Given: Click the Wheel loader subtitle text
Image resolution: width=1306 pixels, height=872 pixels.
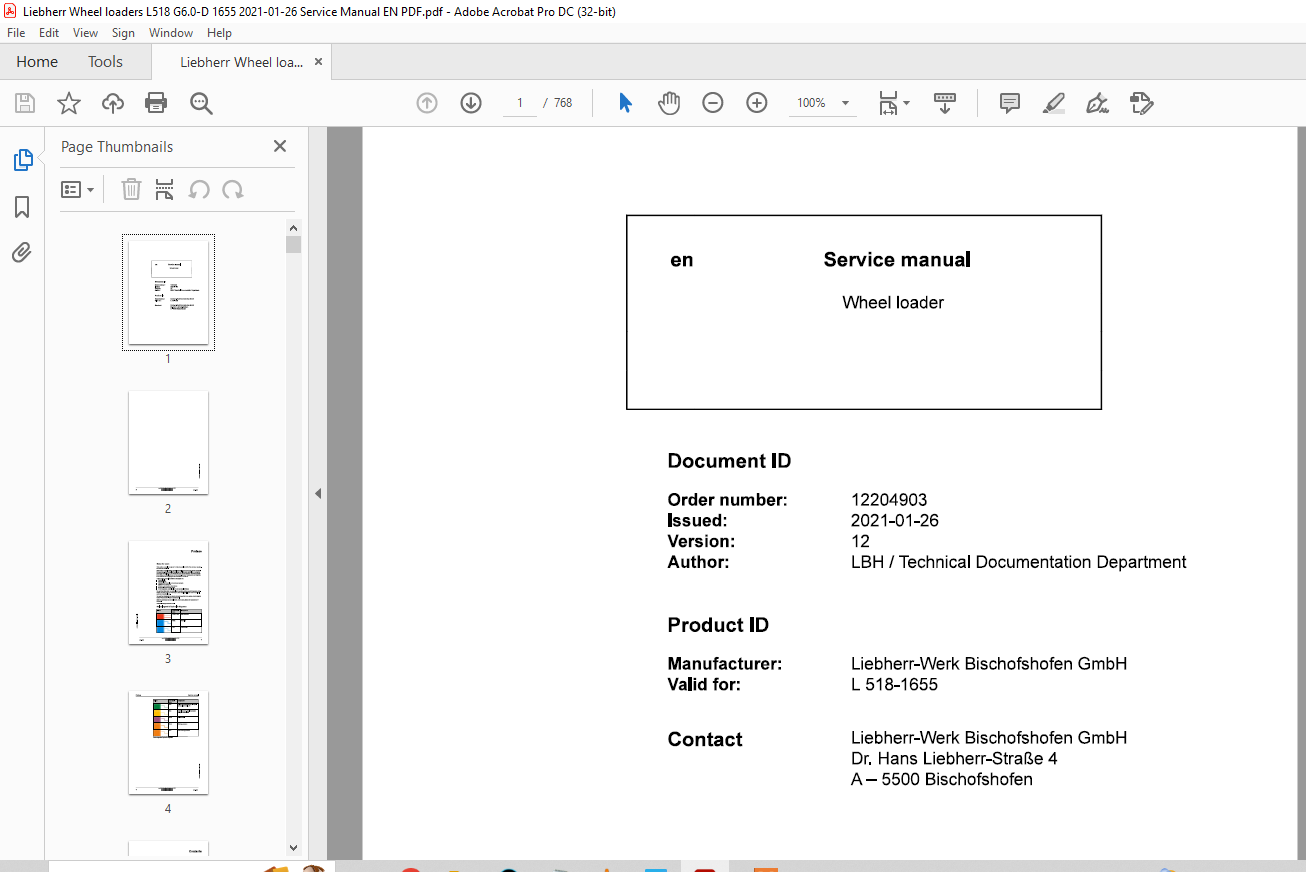Looking at the screenshot, I should click(893, 303).
